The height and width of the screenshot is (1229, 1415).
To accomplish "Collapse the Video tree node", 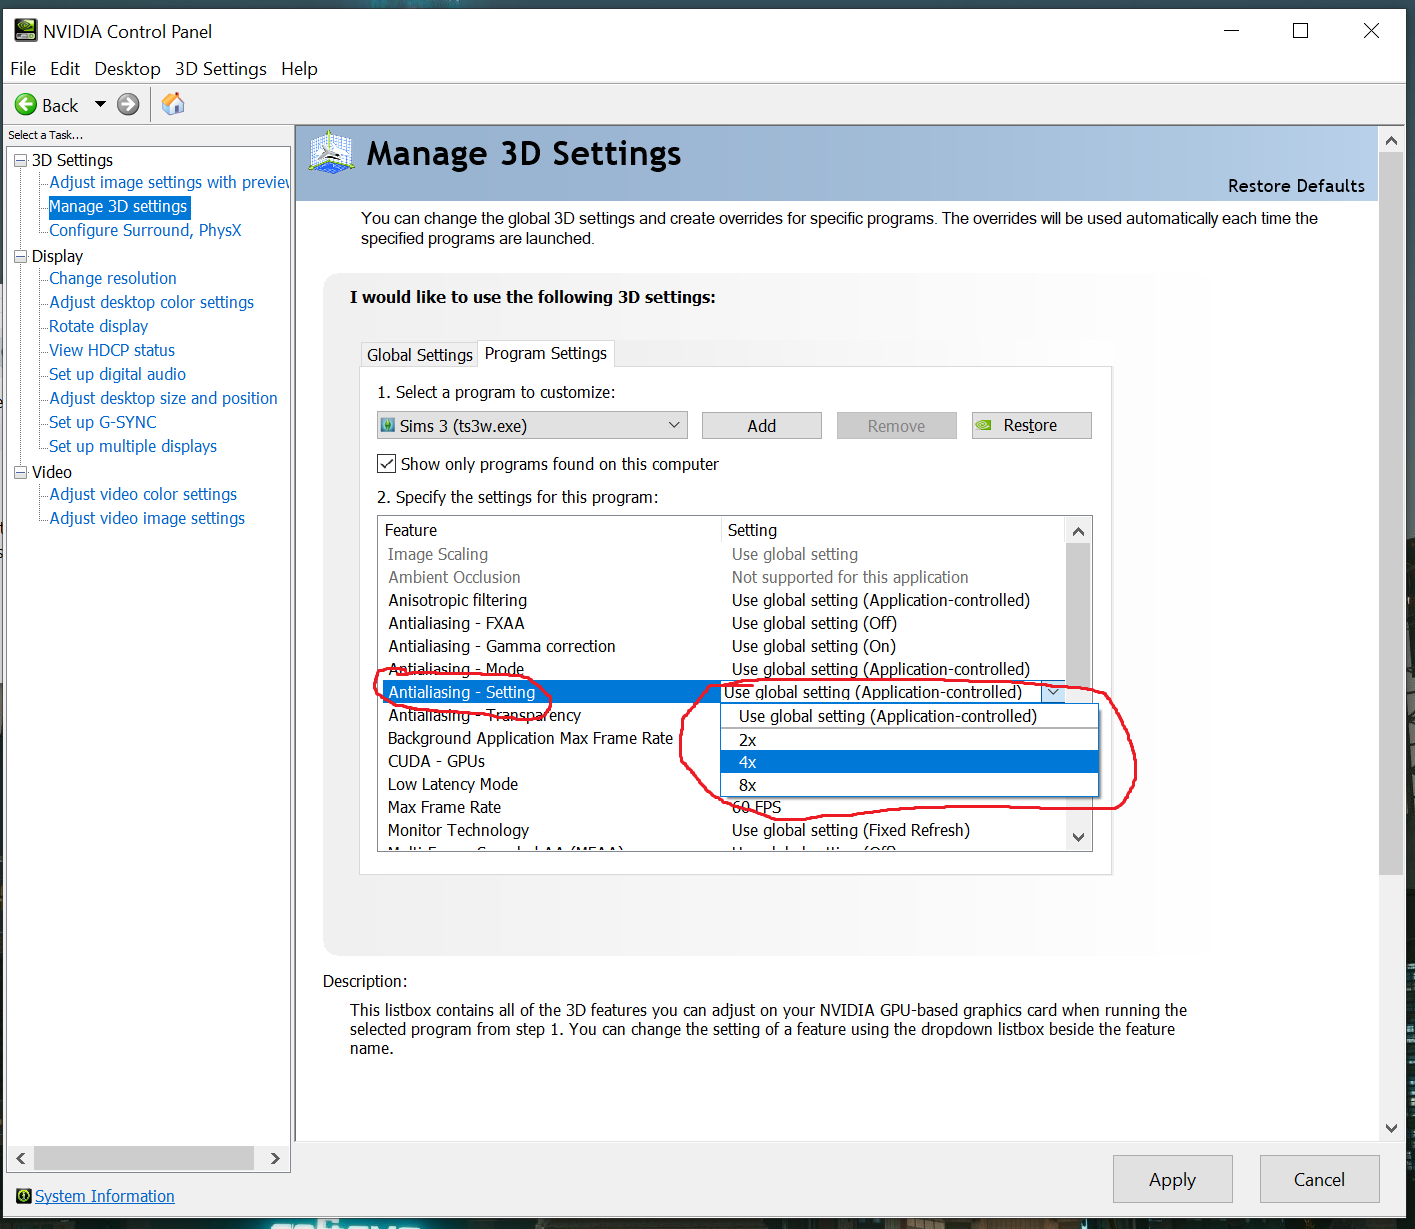I will click(20, 472).
